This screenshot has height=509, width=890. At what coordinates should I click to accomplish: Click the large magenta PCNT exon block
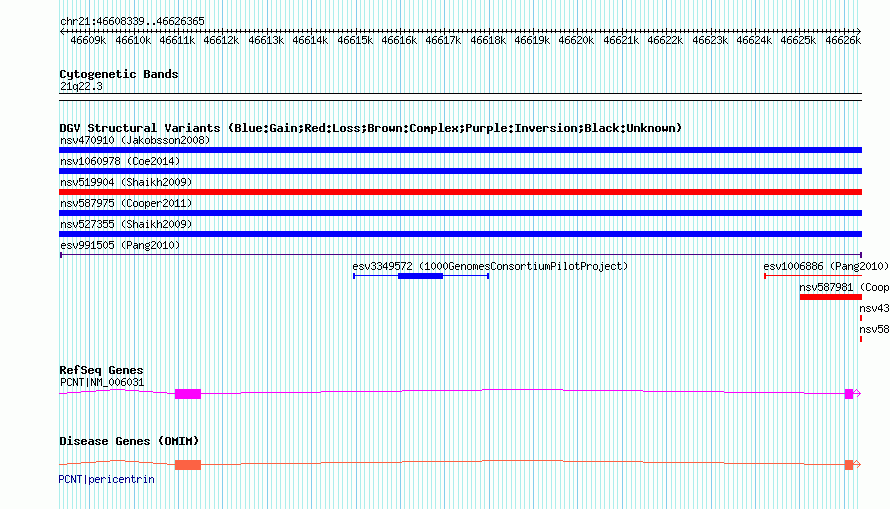tap(188, 394)
